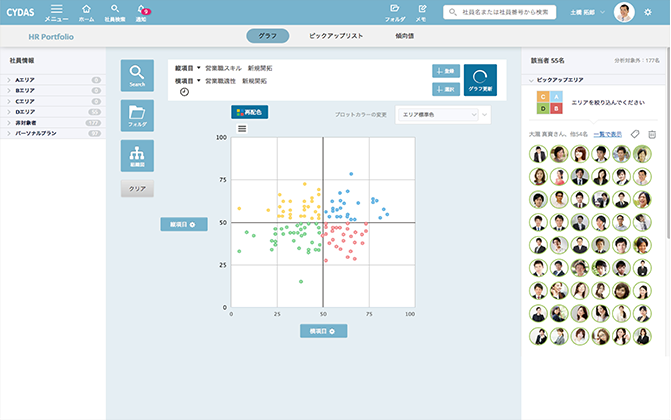The height and width of the screenshot is (420, 671).
Task: Click the lowest green plot point
Action: 301,281
